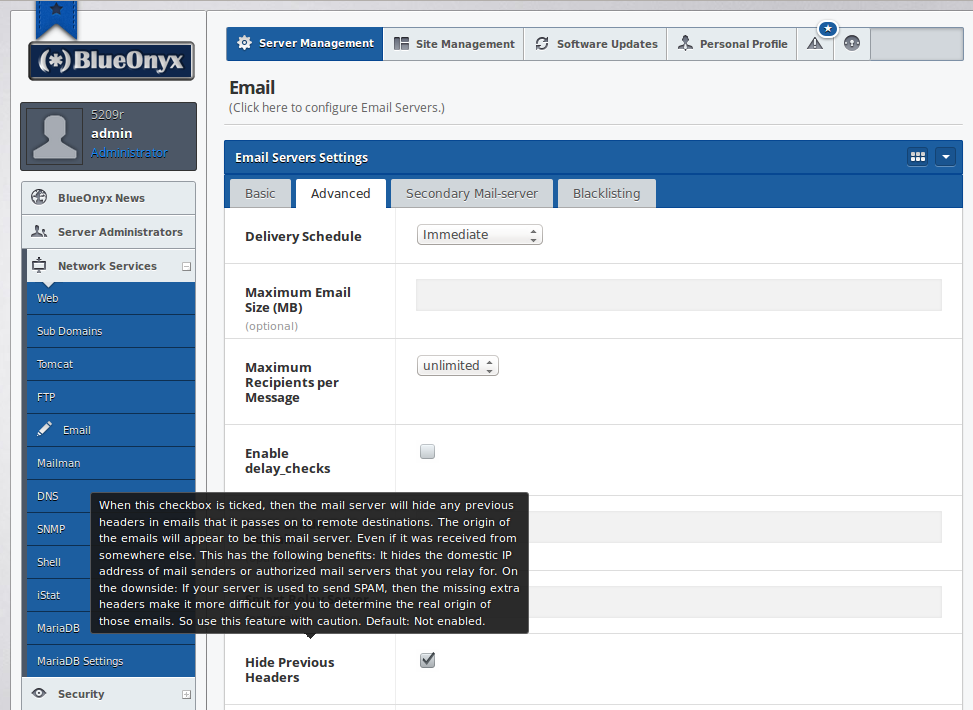Viewport: 973px width, 710px height.
Task: Open MariaDB Settings page
Action: [x=111, y=661]
